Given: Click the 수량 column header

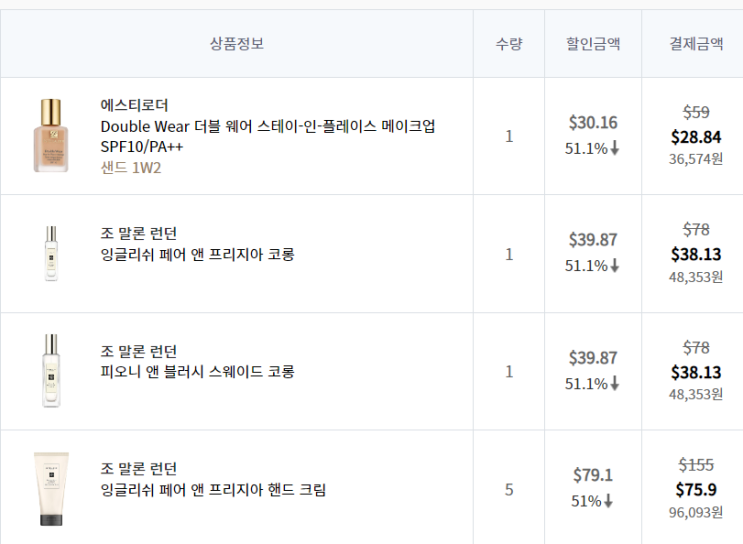Looking at the screenshot, I should [x=508, y=44].
